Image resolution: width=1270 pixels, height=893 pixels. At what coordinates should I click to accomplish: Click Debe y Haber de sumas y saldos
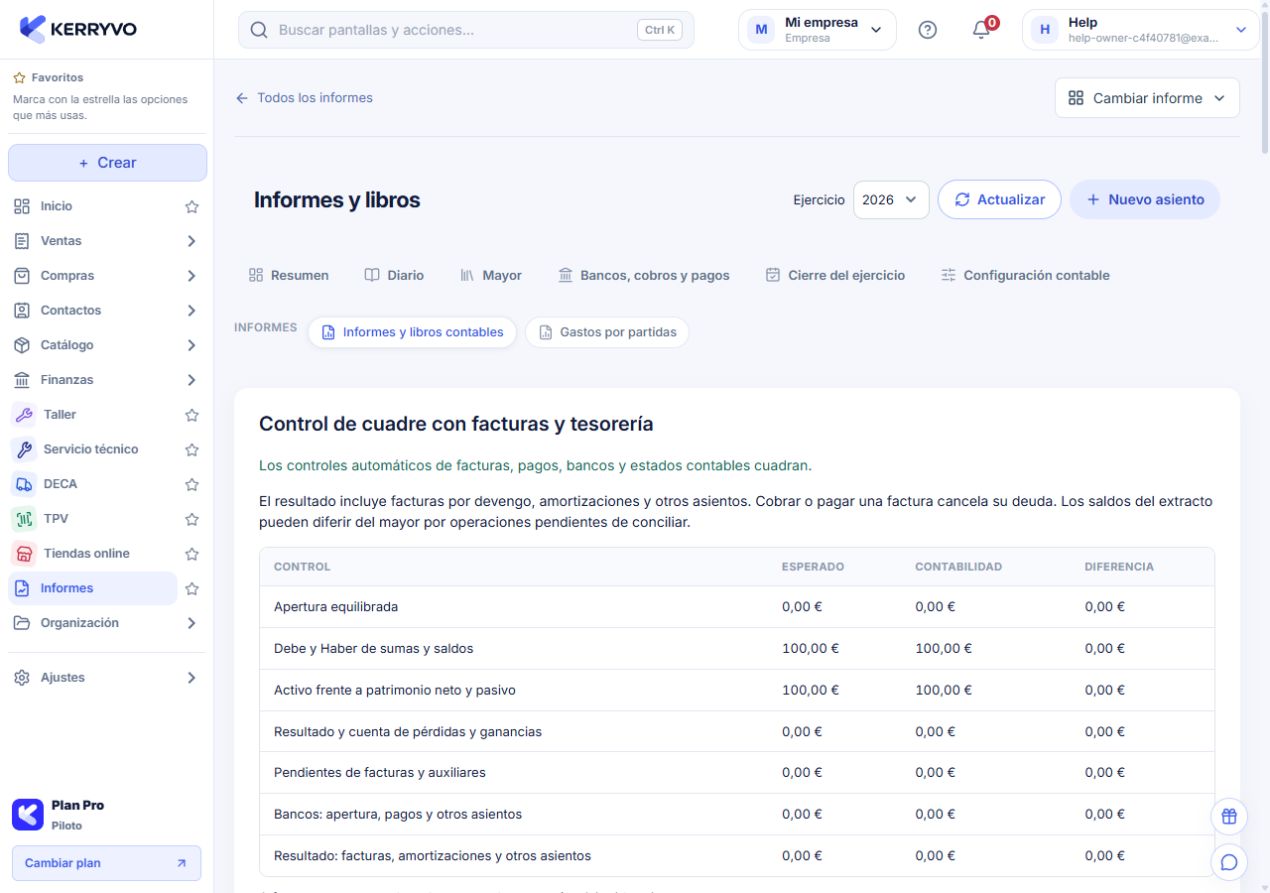374,648
